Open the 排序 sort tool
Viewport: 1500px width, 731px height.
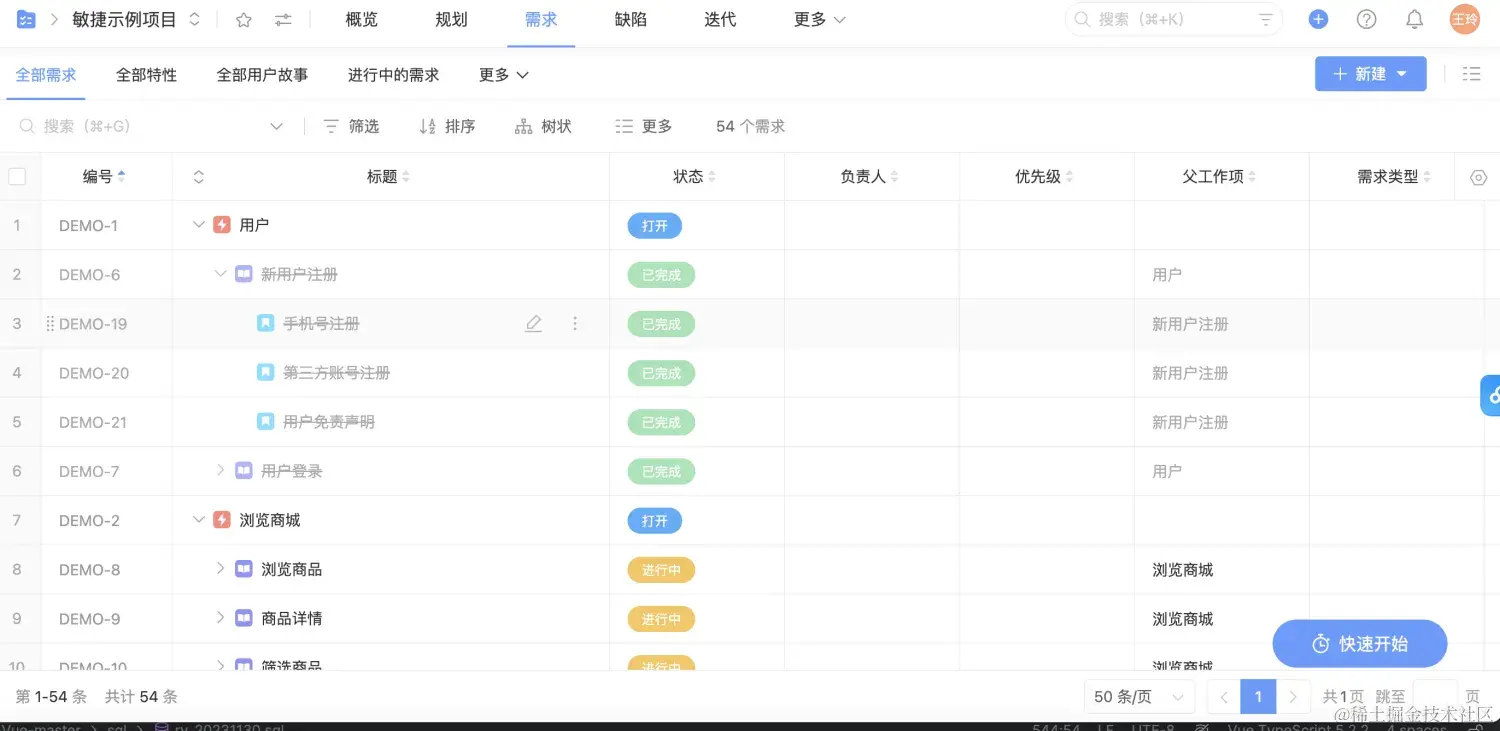(447, 126)
